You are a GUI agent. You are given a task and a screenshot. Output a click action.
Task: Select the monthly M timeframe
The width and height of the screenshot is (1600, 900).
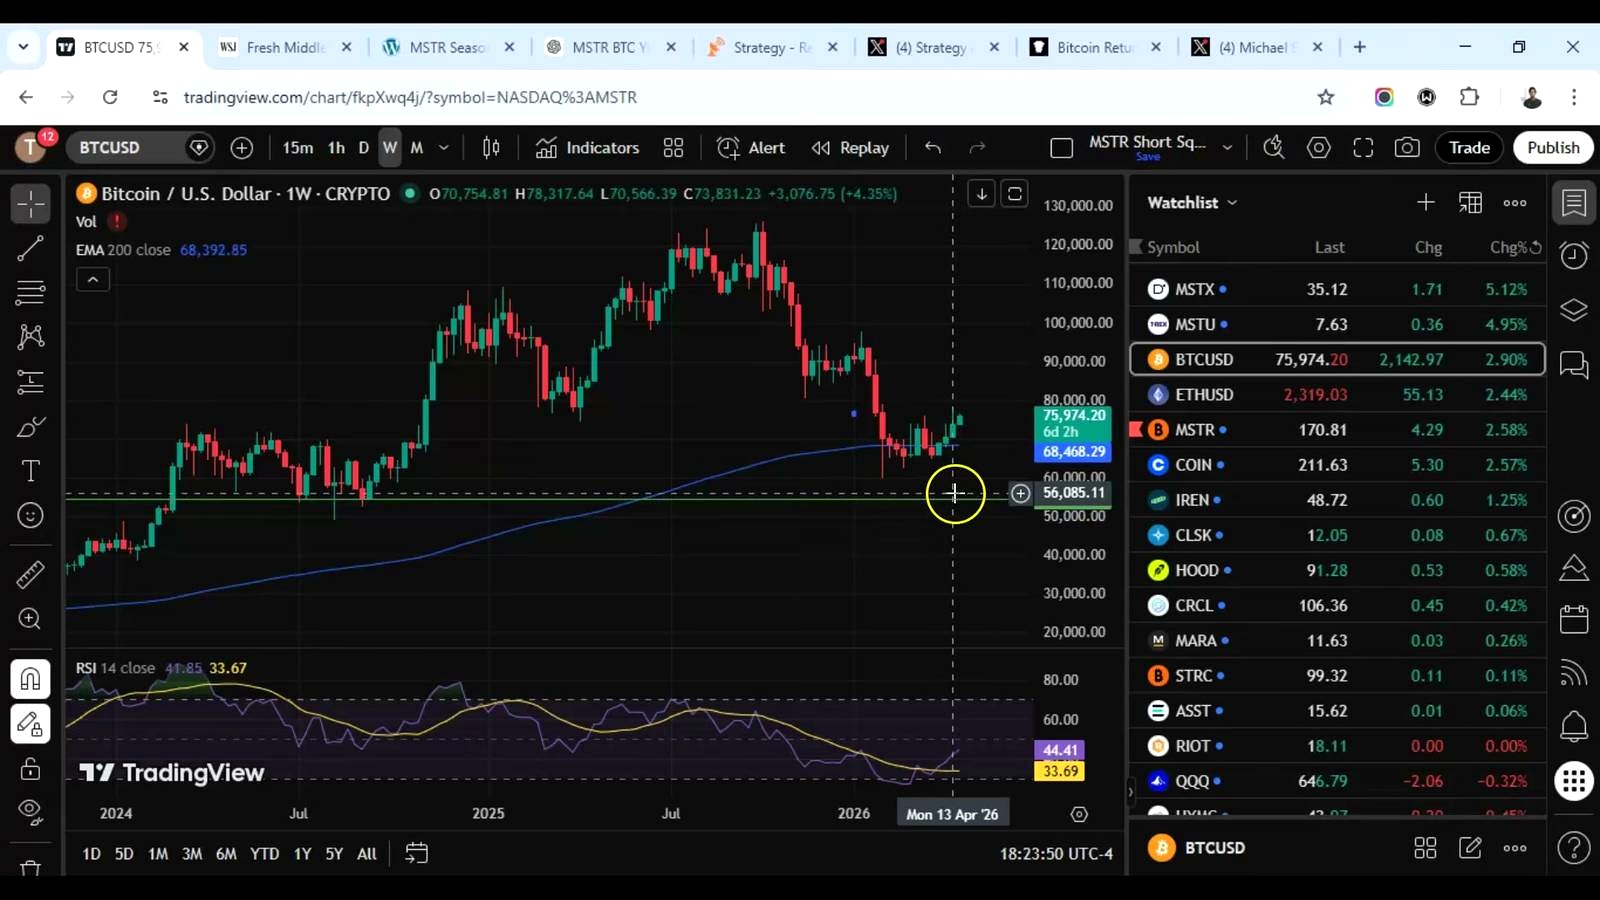click(417, 148)
